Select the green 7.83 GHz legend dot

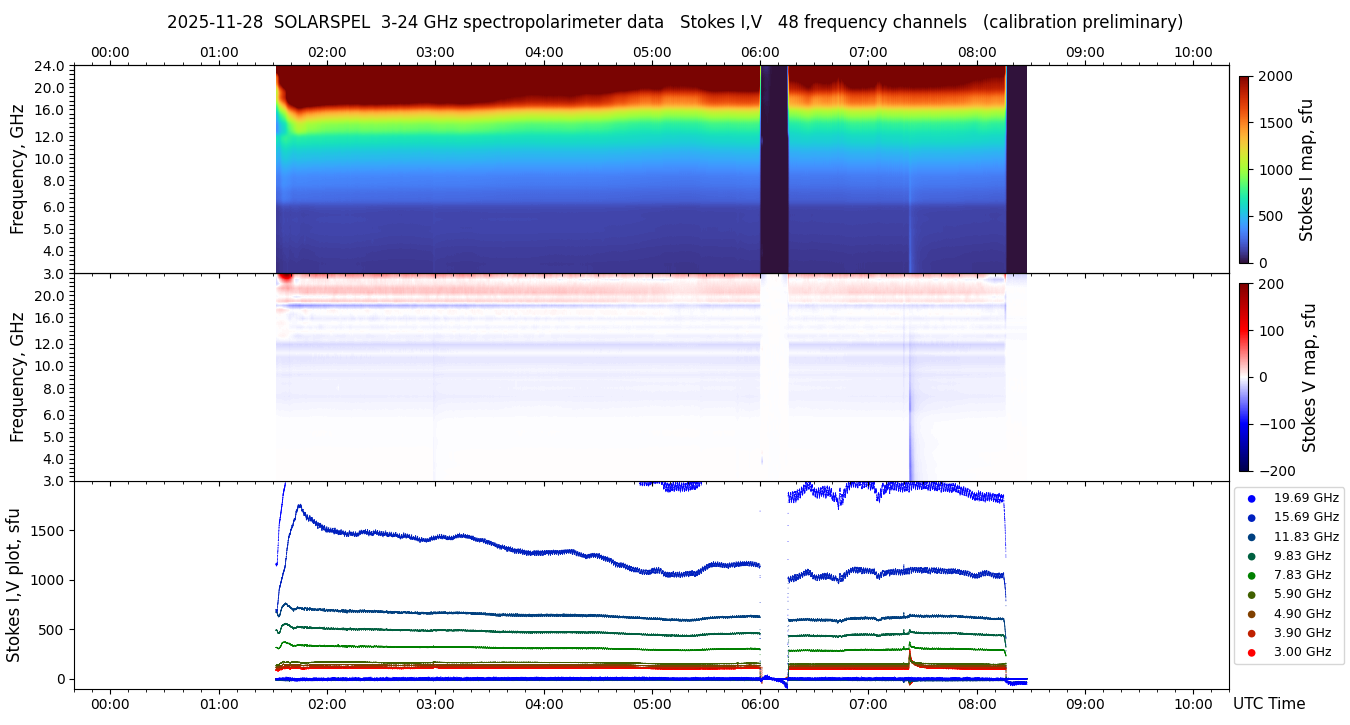click(1251, 575)
